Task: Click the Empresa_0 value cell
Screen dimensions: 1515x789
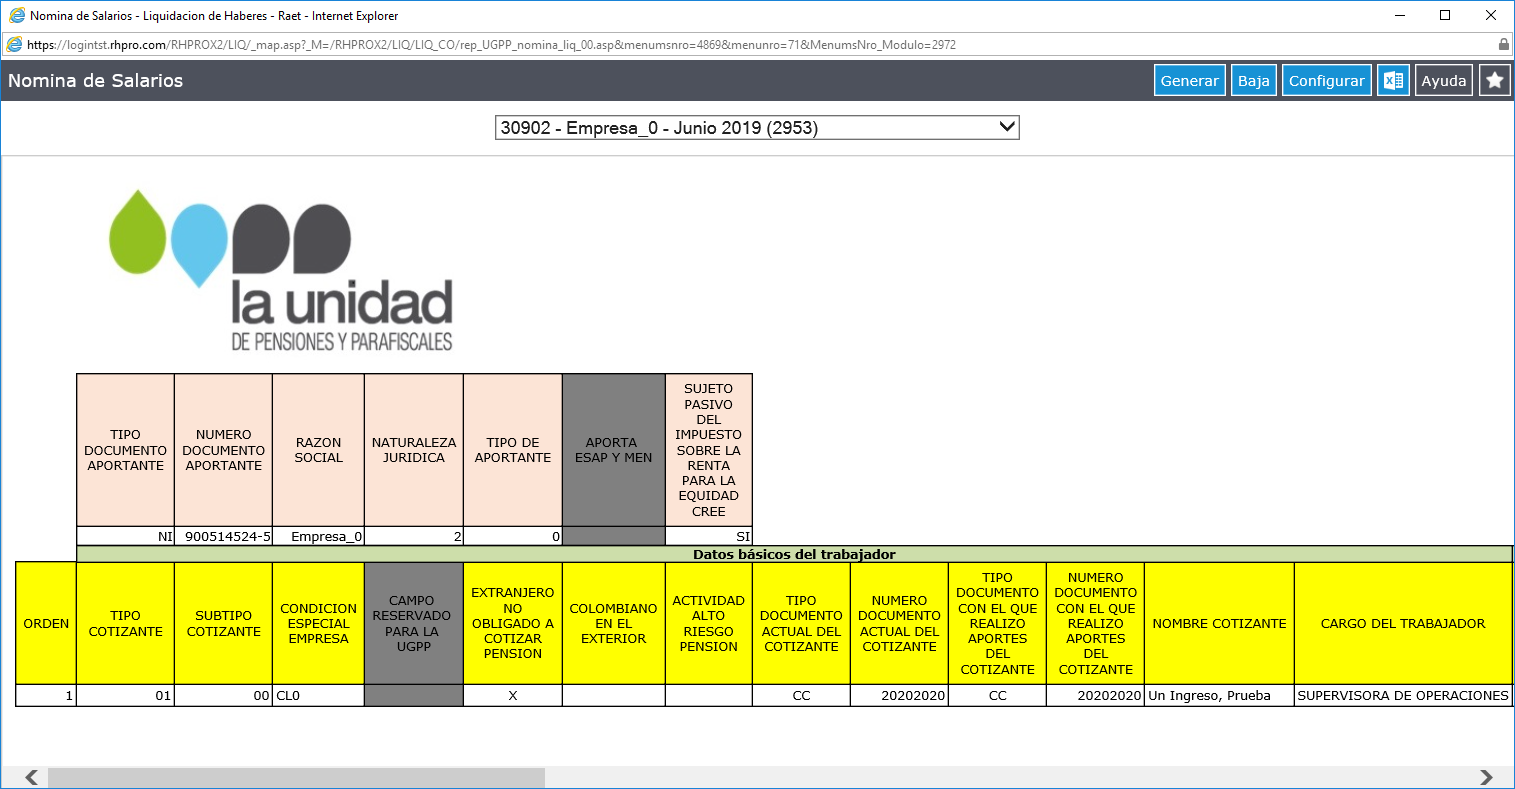Action: click(x=318, y=536)
